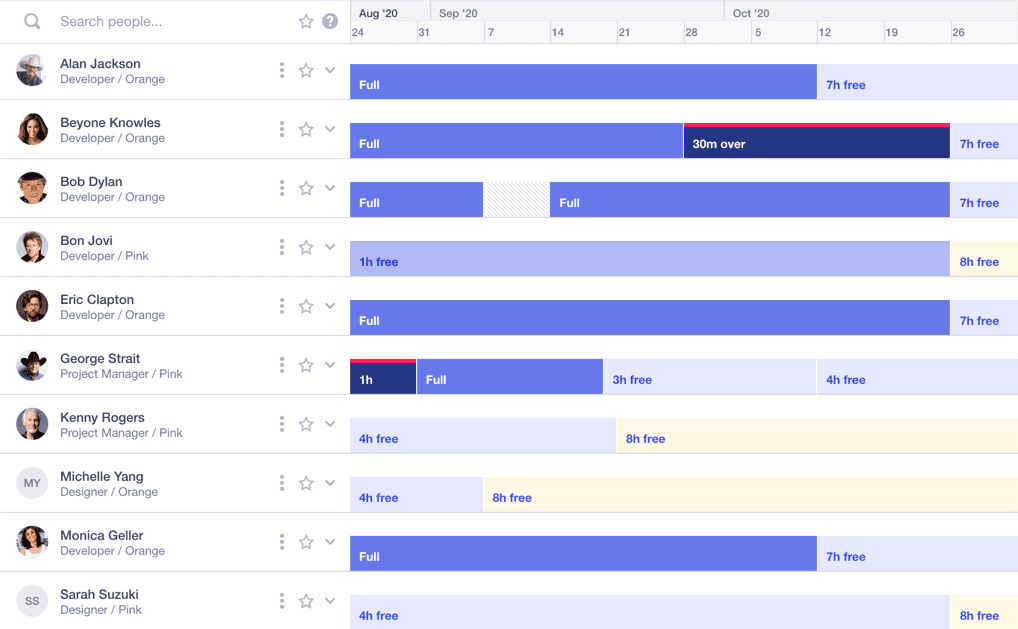Viewport: 1018px width, 629px height.
Task: Click Beyone Knowles' dark '30m over' bar
Action: tap(816, 144)
